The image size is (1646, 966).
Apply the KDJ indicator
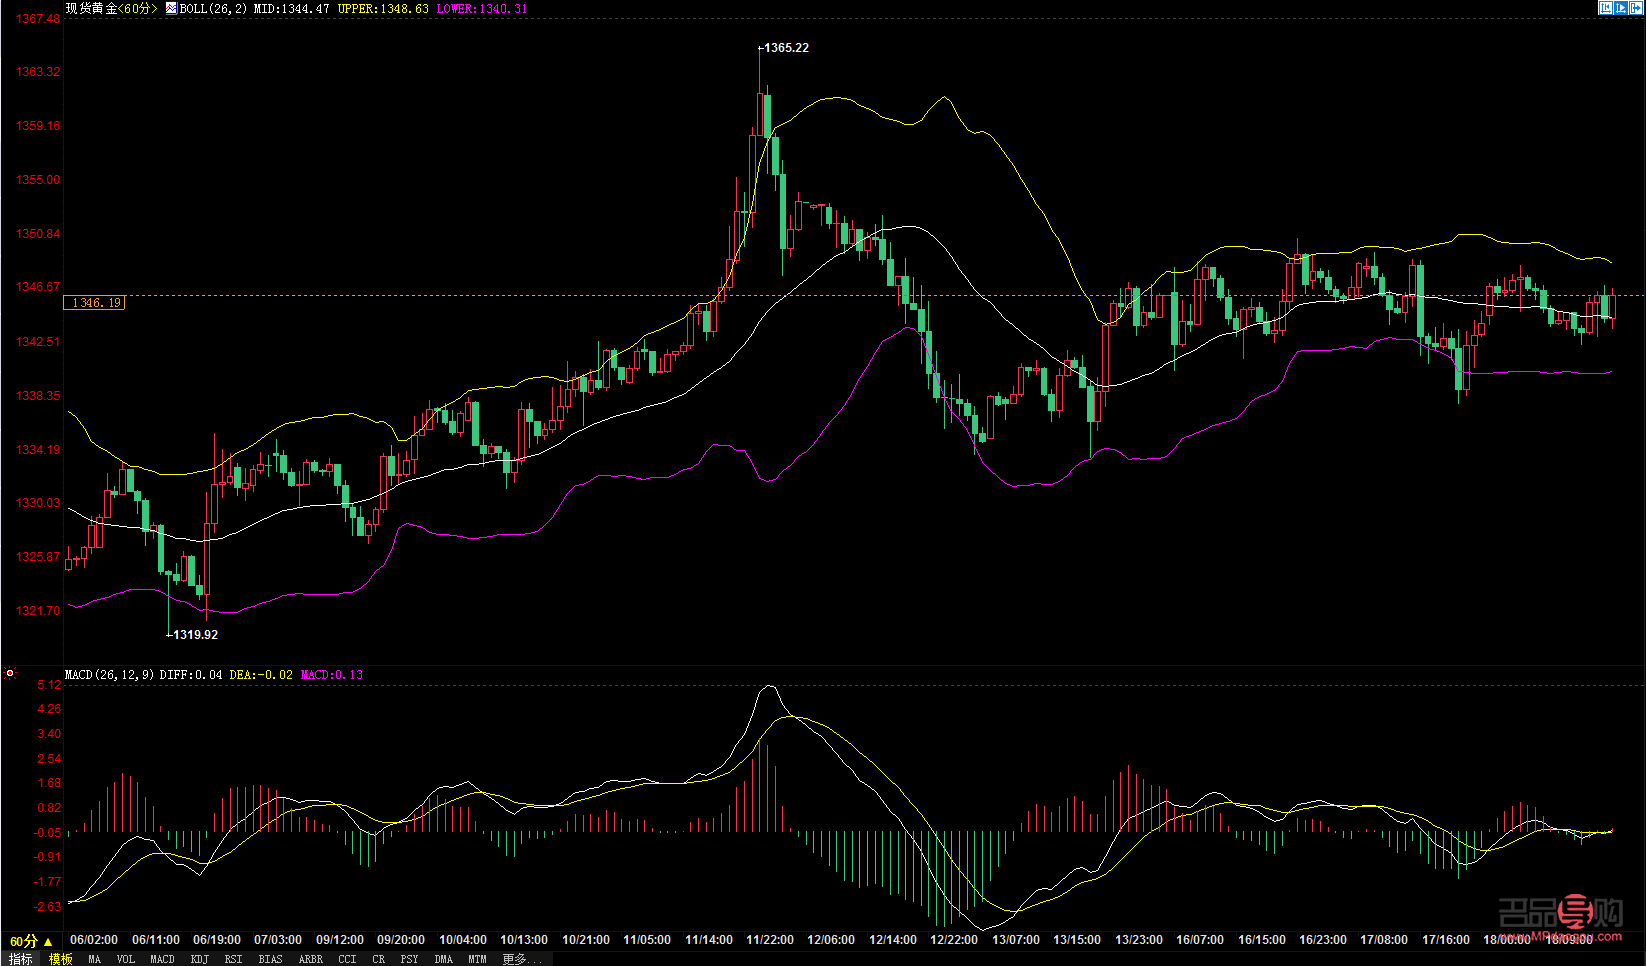coord(200,959)
